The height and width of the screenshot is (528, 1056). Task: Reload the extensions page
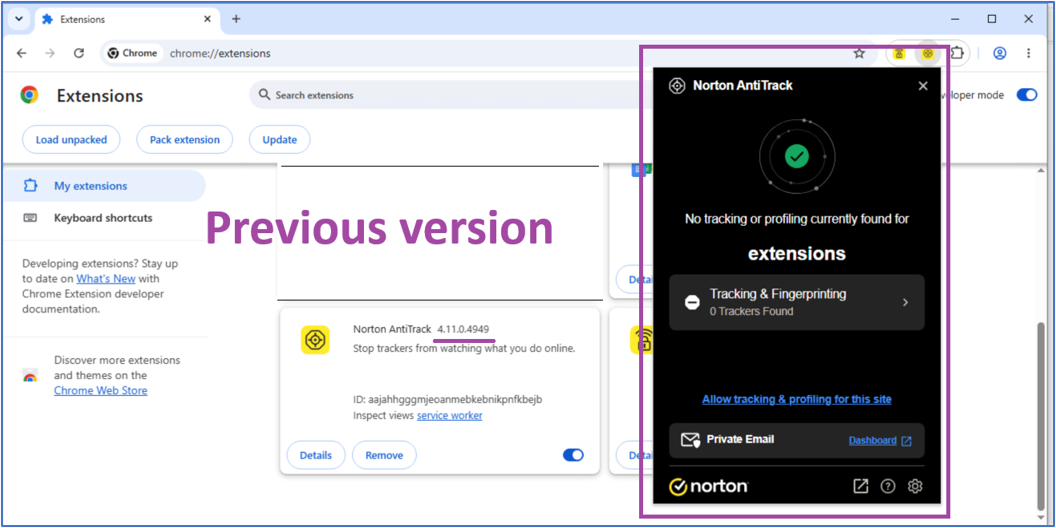[79, 53]
